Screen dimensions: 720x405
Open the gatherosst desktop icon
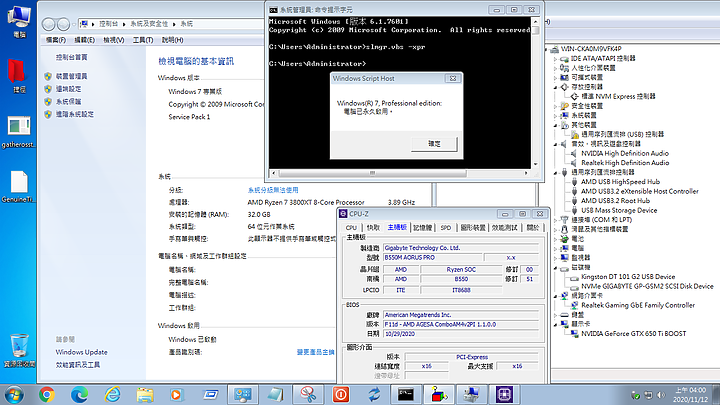point(19,132)
